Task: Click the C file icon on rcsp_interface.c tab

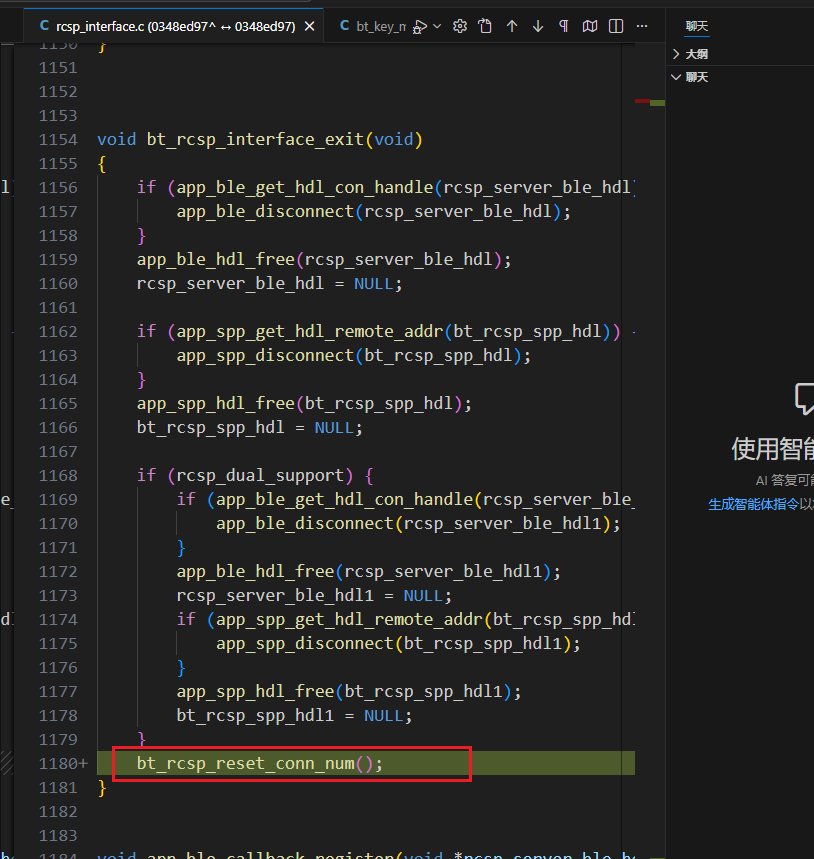Action: [44, 26]
